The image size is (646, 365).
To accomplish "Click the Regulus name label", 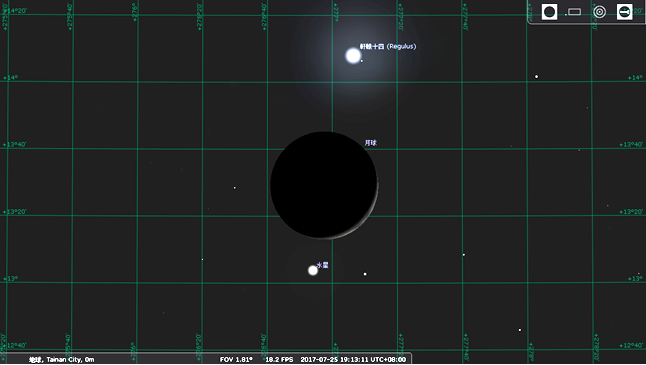I will [388, 47].
